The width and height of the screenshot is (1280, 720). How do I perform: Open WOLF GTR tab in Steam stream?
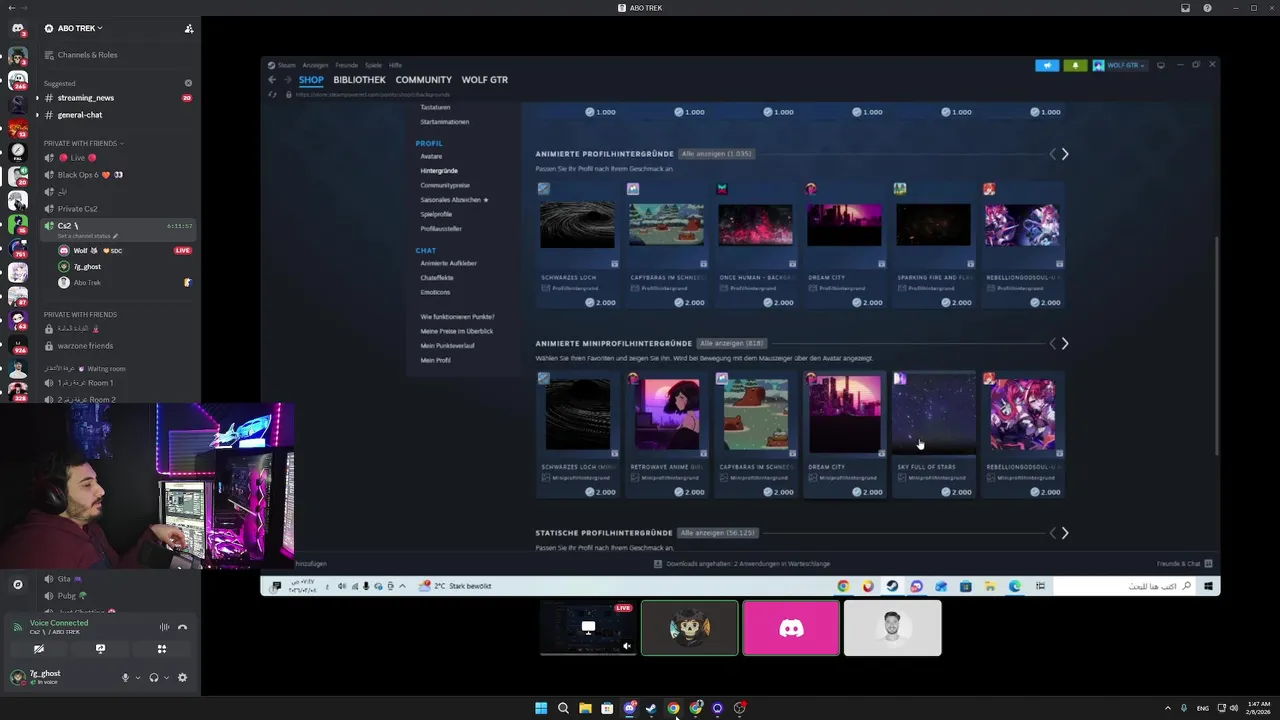pos(484,80)
